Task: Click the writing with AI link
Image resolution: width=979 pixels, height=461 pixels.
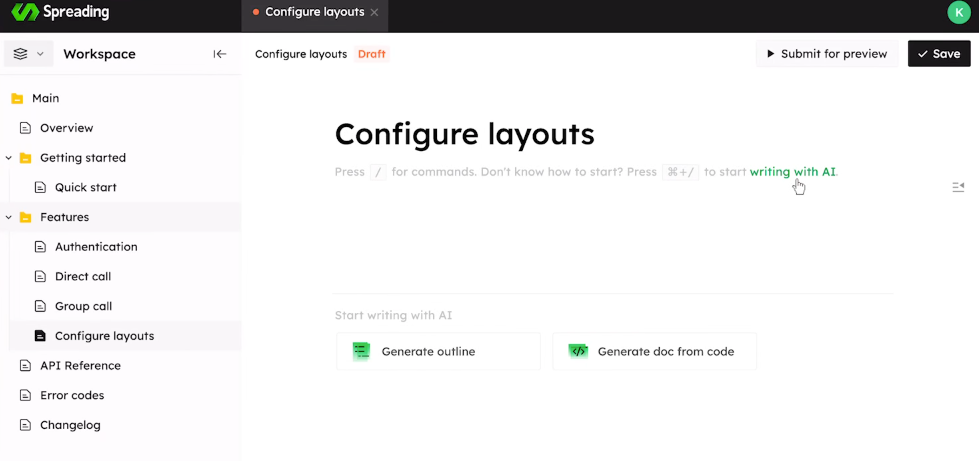Action: click(x=792, y=172)
